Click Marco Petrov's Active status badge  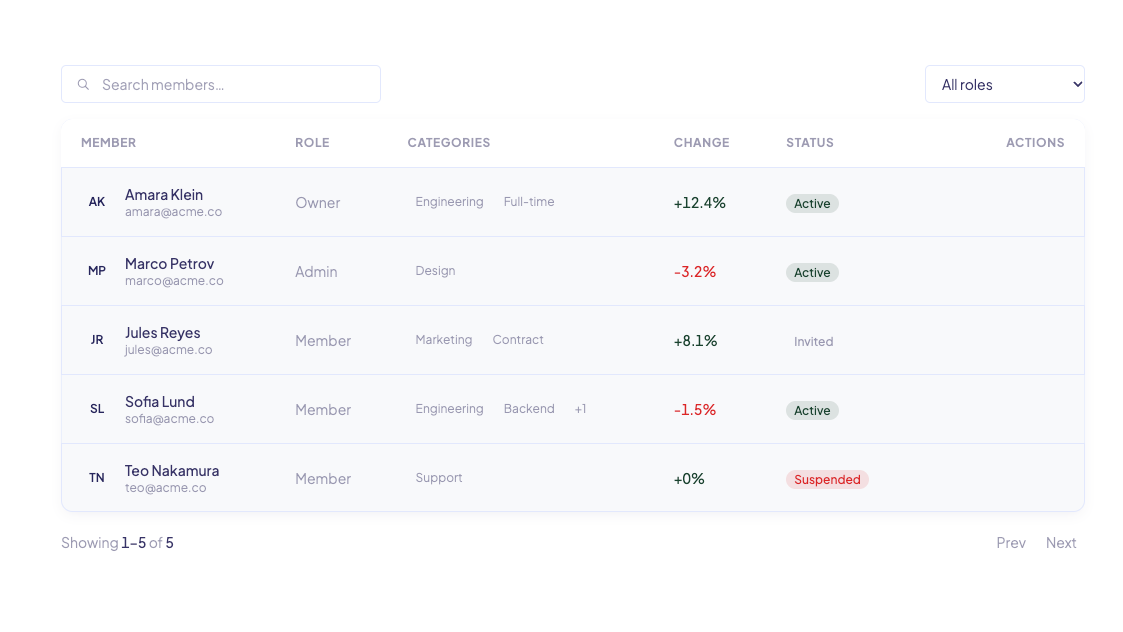812,272
